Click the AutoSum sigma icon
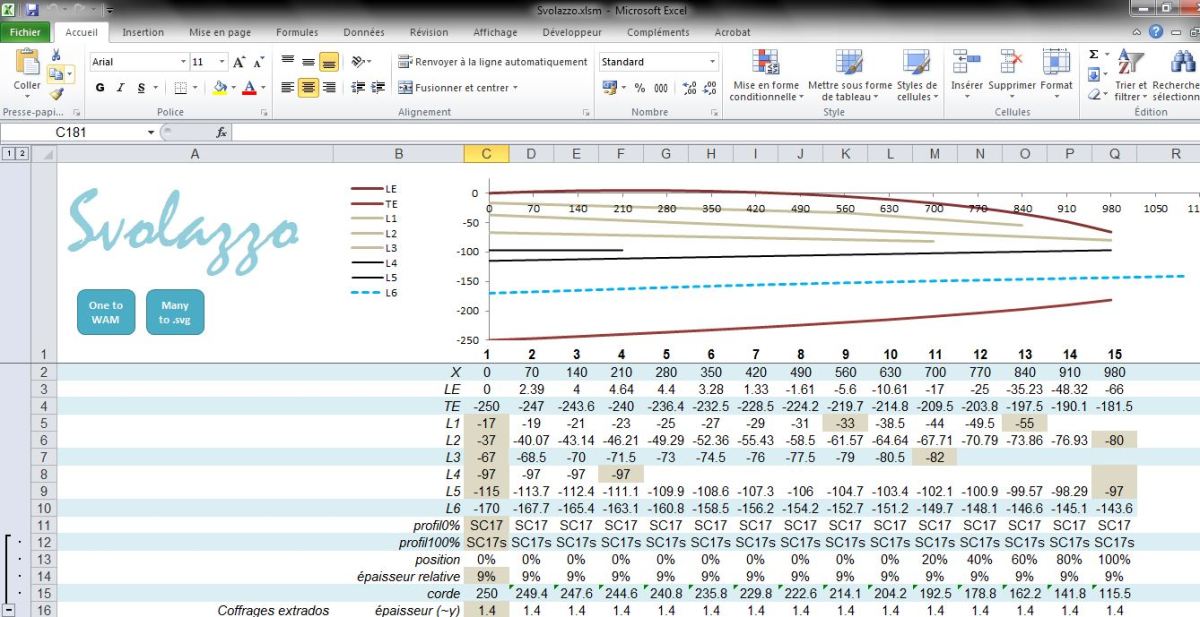1200x617 pixels. [1093, 55]
